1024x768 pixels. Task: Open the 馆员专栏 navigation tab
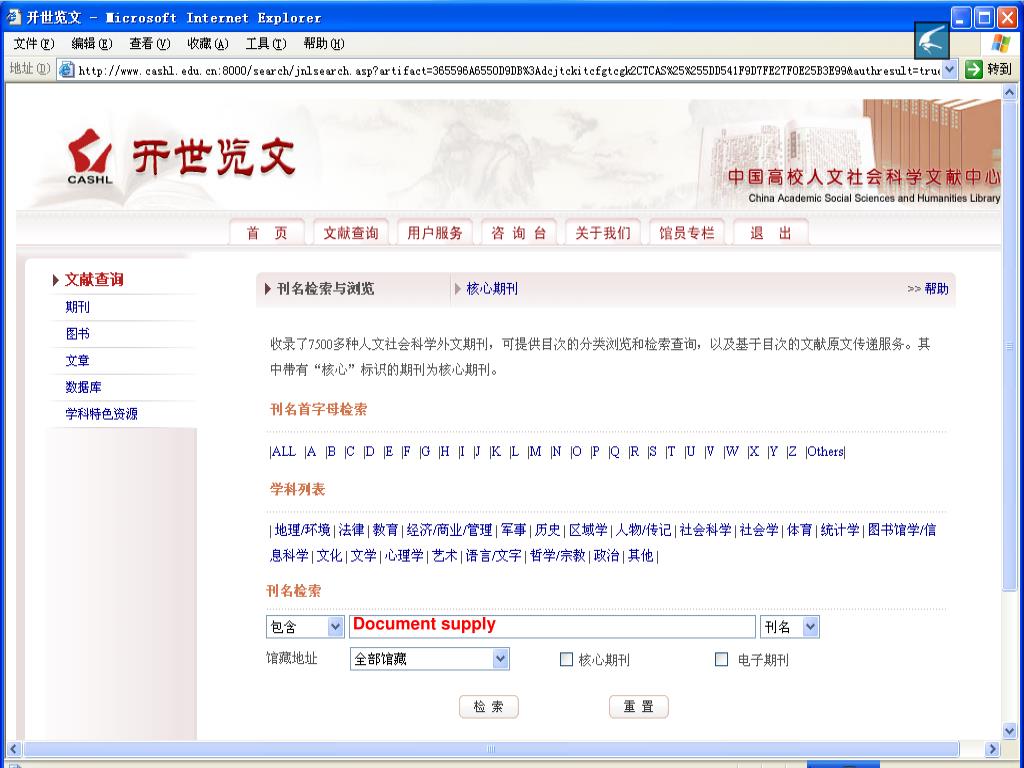pos(686,233)
